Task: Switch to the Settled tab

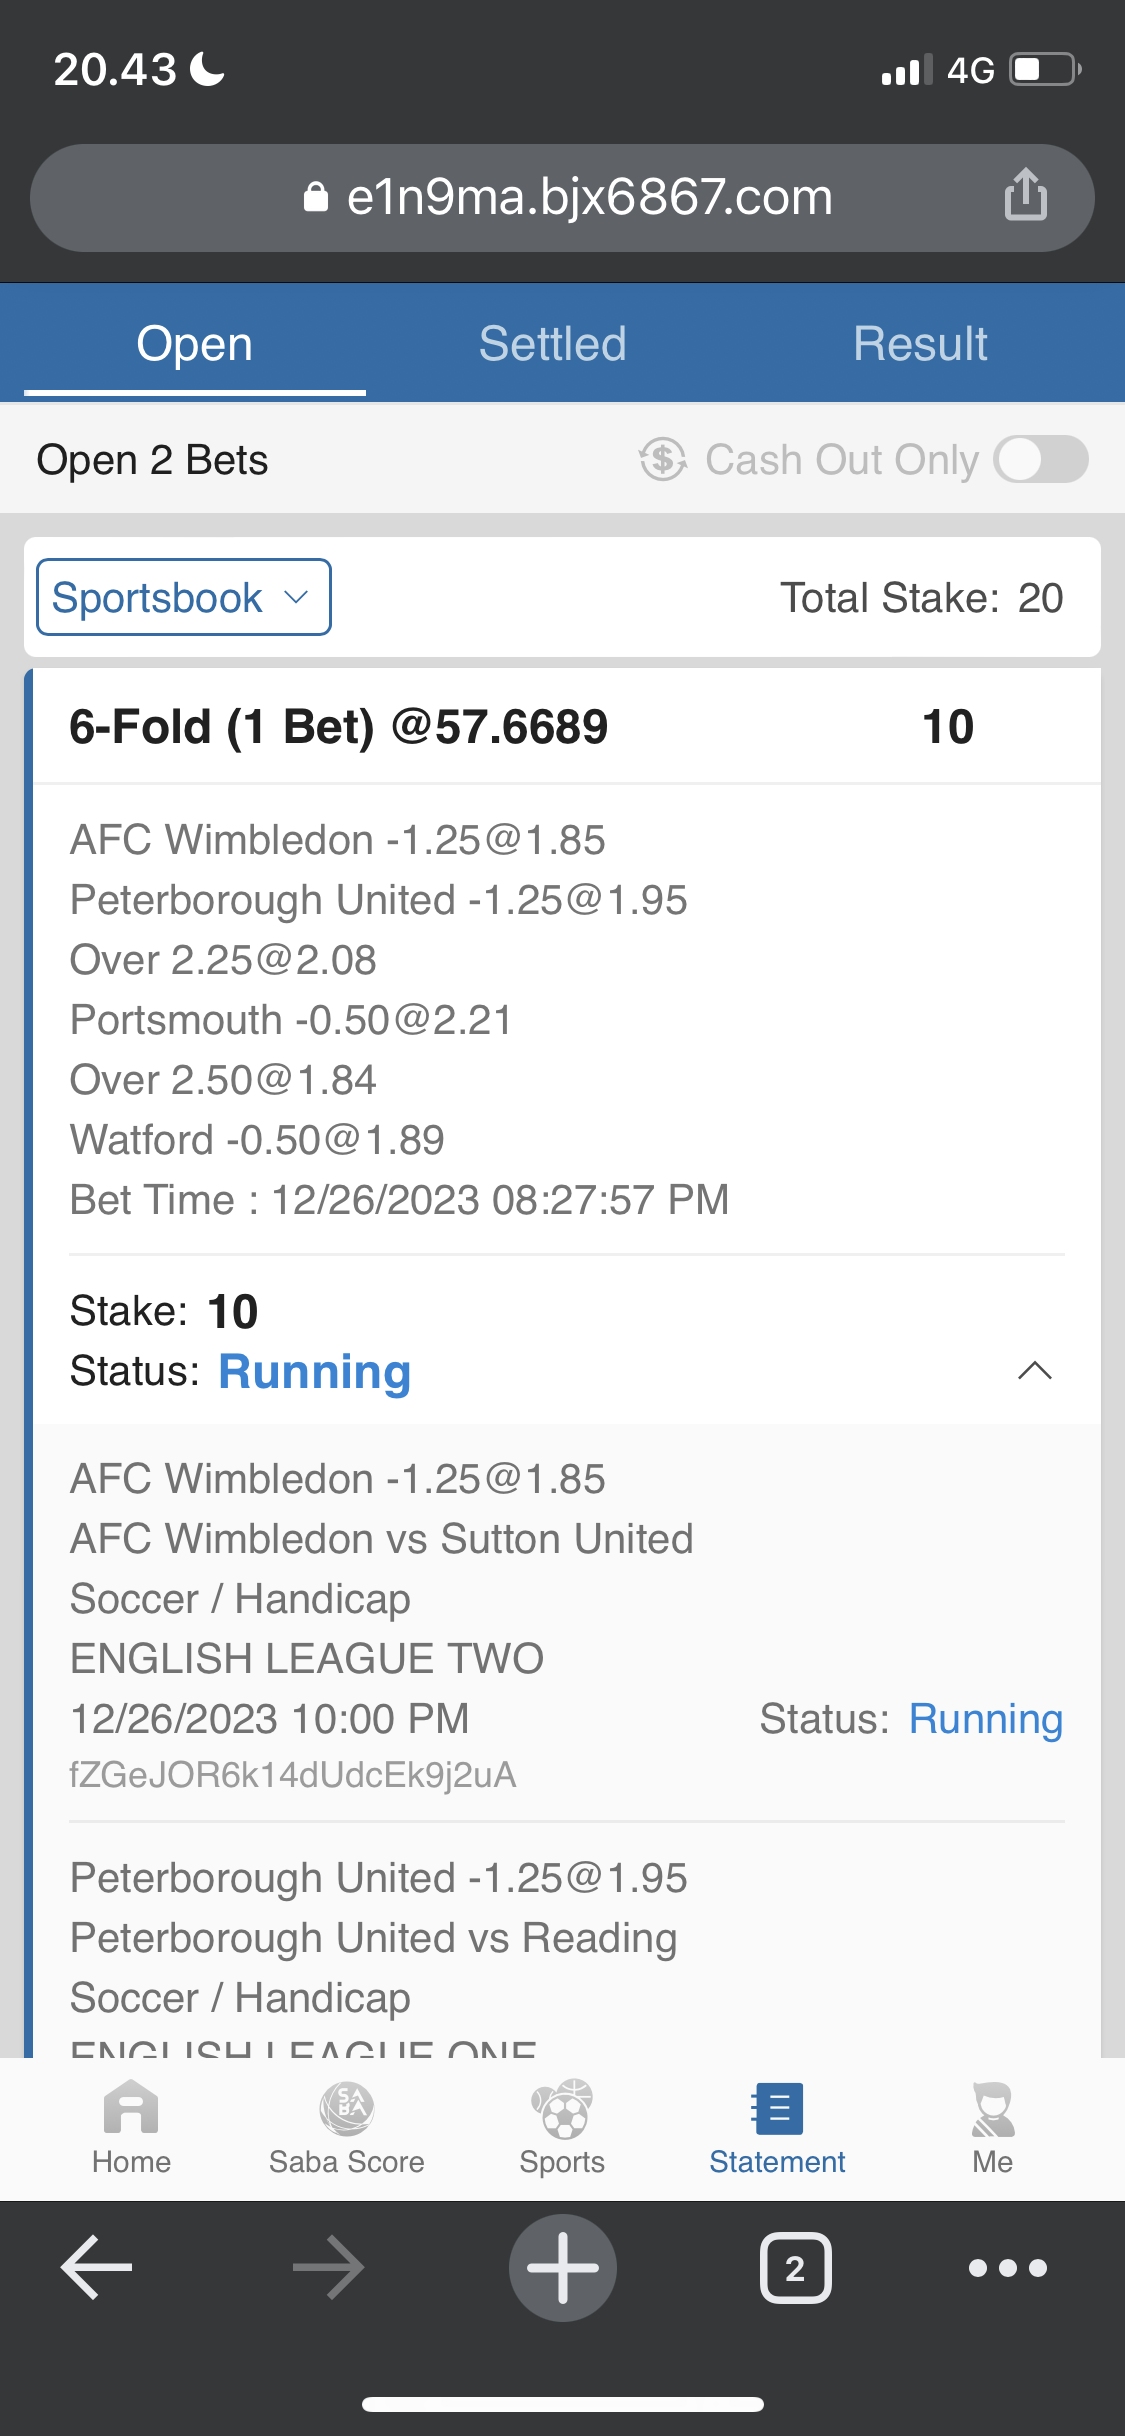Action: pyautogui.click(x=552, y=344)
